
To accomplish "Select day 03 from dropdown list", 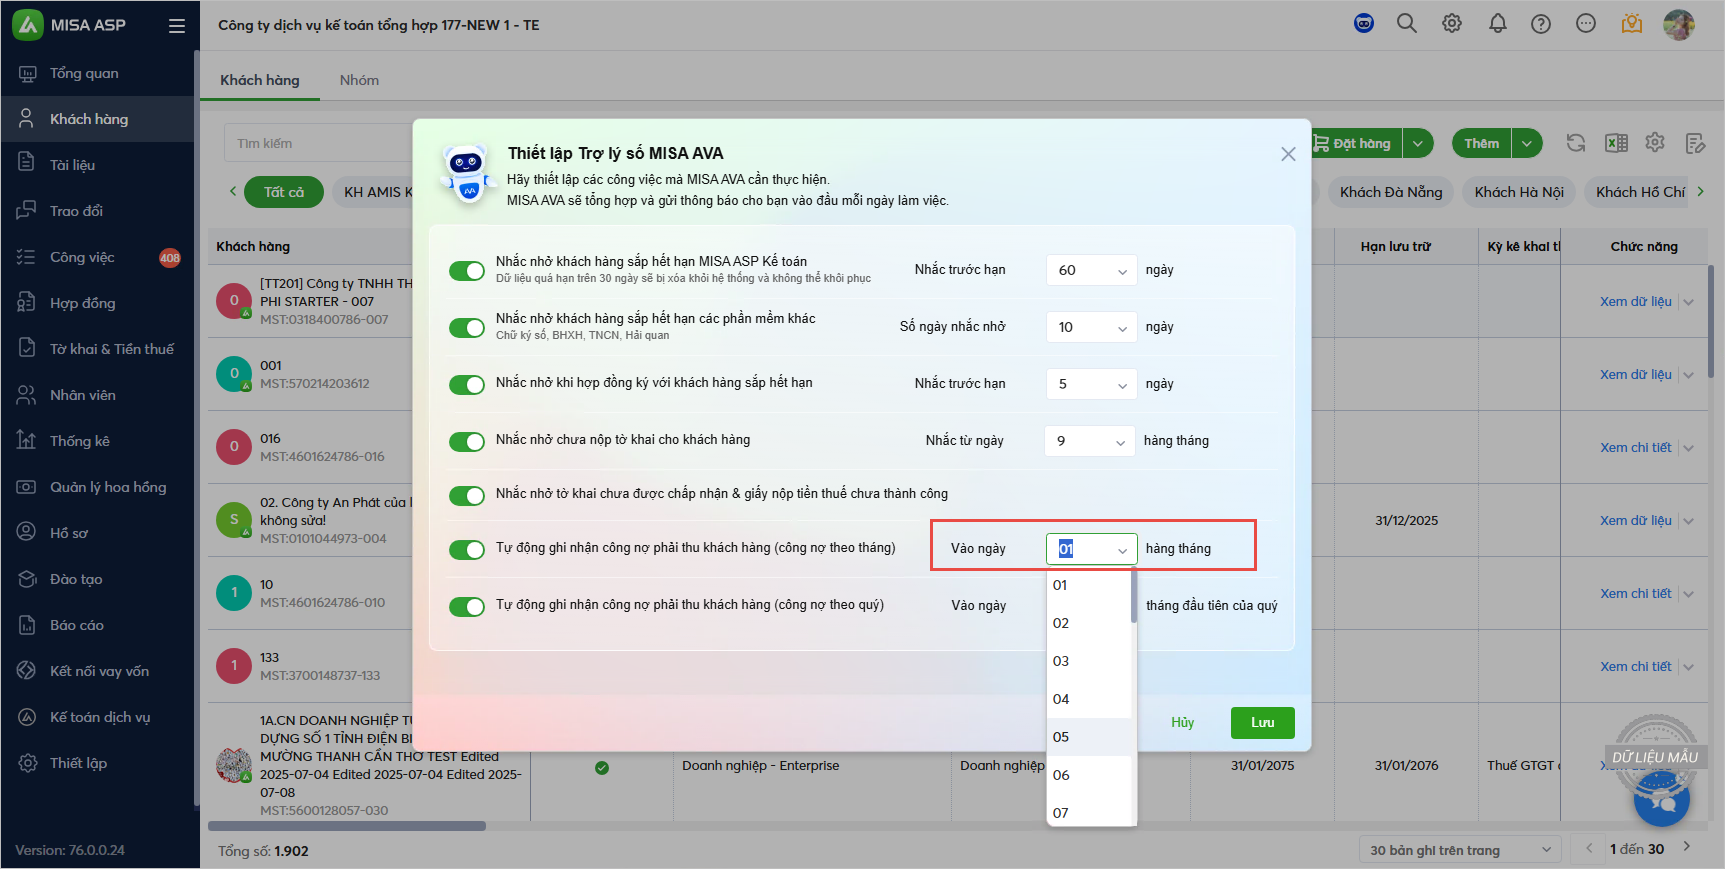I will click(x=1089, y=661).
